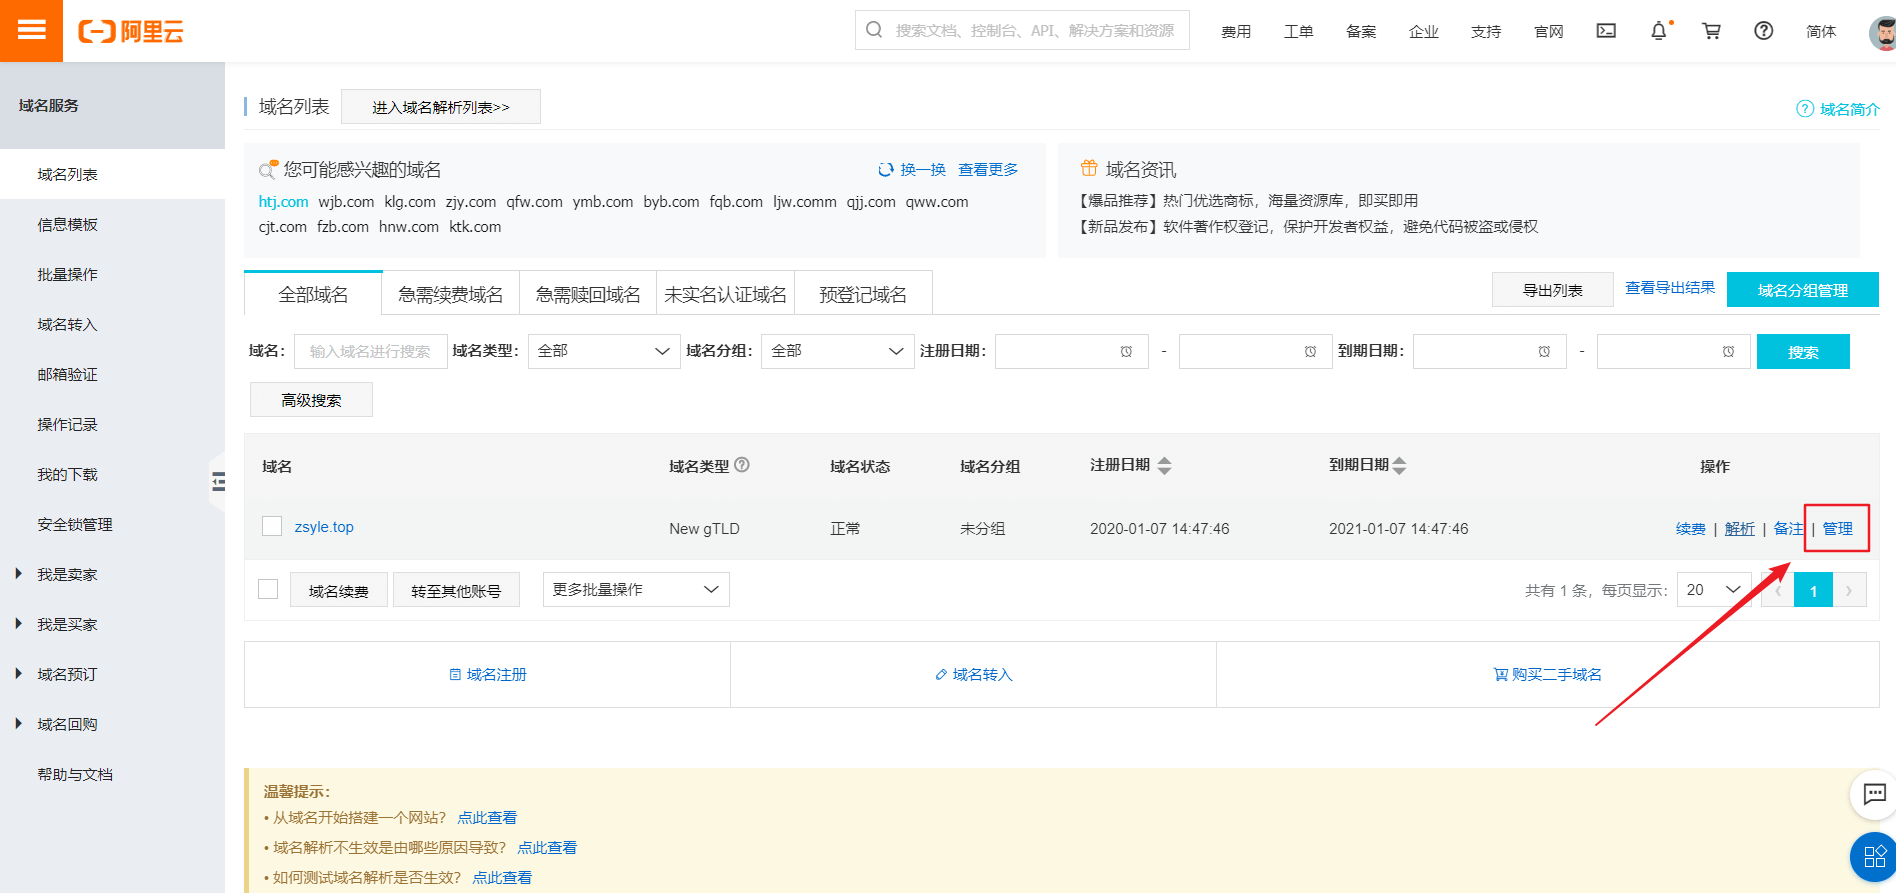The width and height of the screenshot is (1896, 893).
Task: Open the Cloud Shell terminal icon
Action: click(1606, 31)
